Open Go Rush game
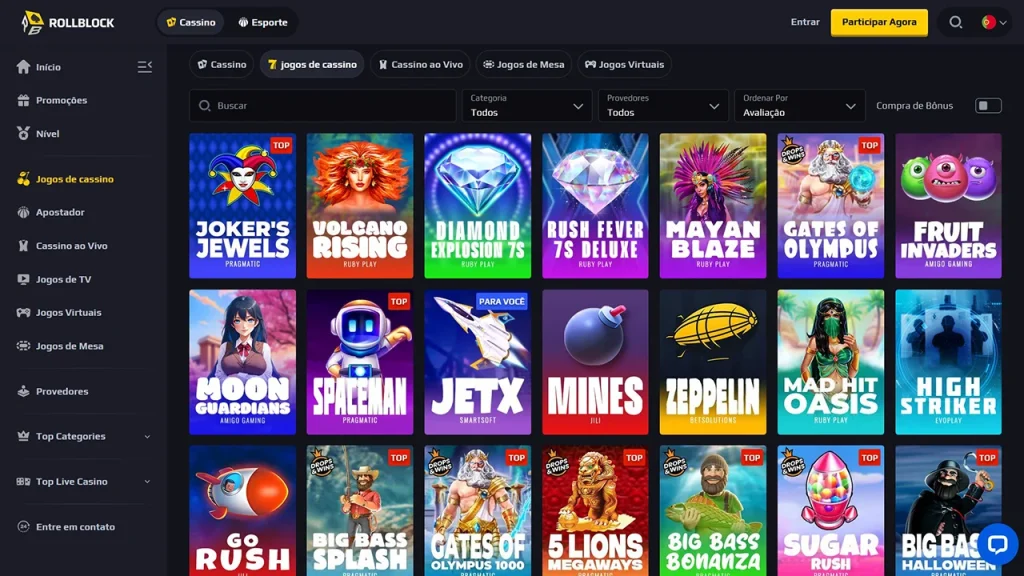 (242, 511)
